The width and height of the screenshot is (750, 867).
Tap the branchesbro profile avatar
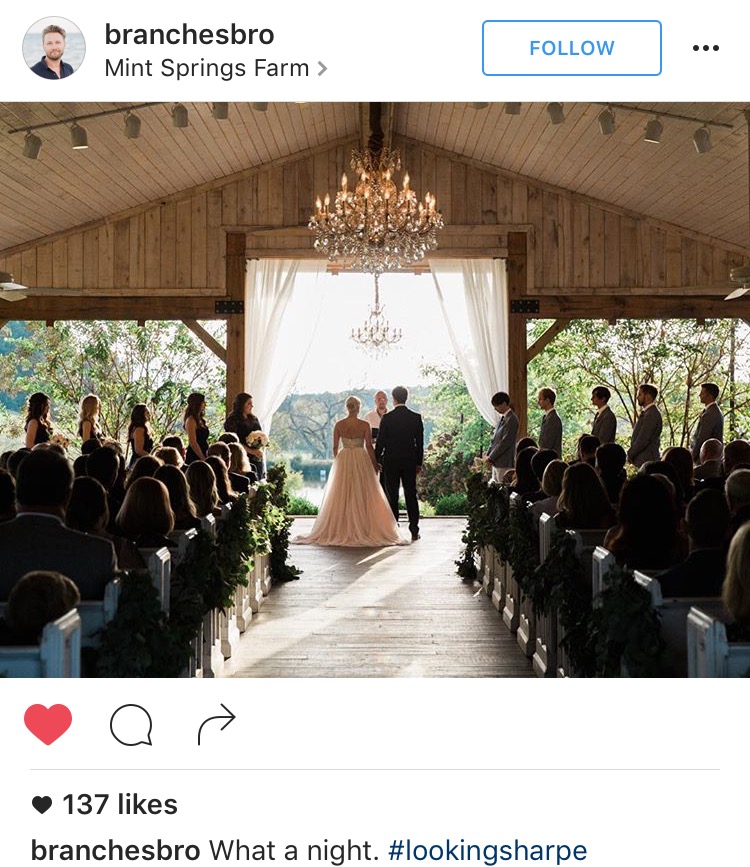coord(54,48)
